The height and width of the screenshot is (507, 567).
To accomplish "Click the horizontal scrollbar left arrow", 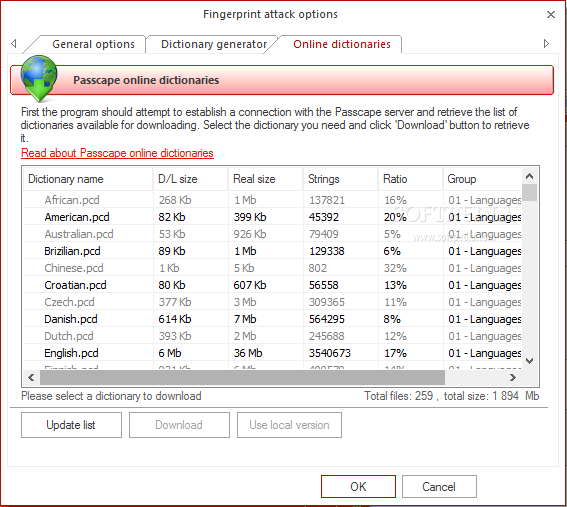I will [31, 378].
